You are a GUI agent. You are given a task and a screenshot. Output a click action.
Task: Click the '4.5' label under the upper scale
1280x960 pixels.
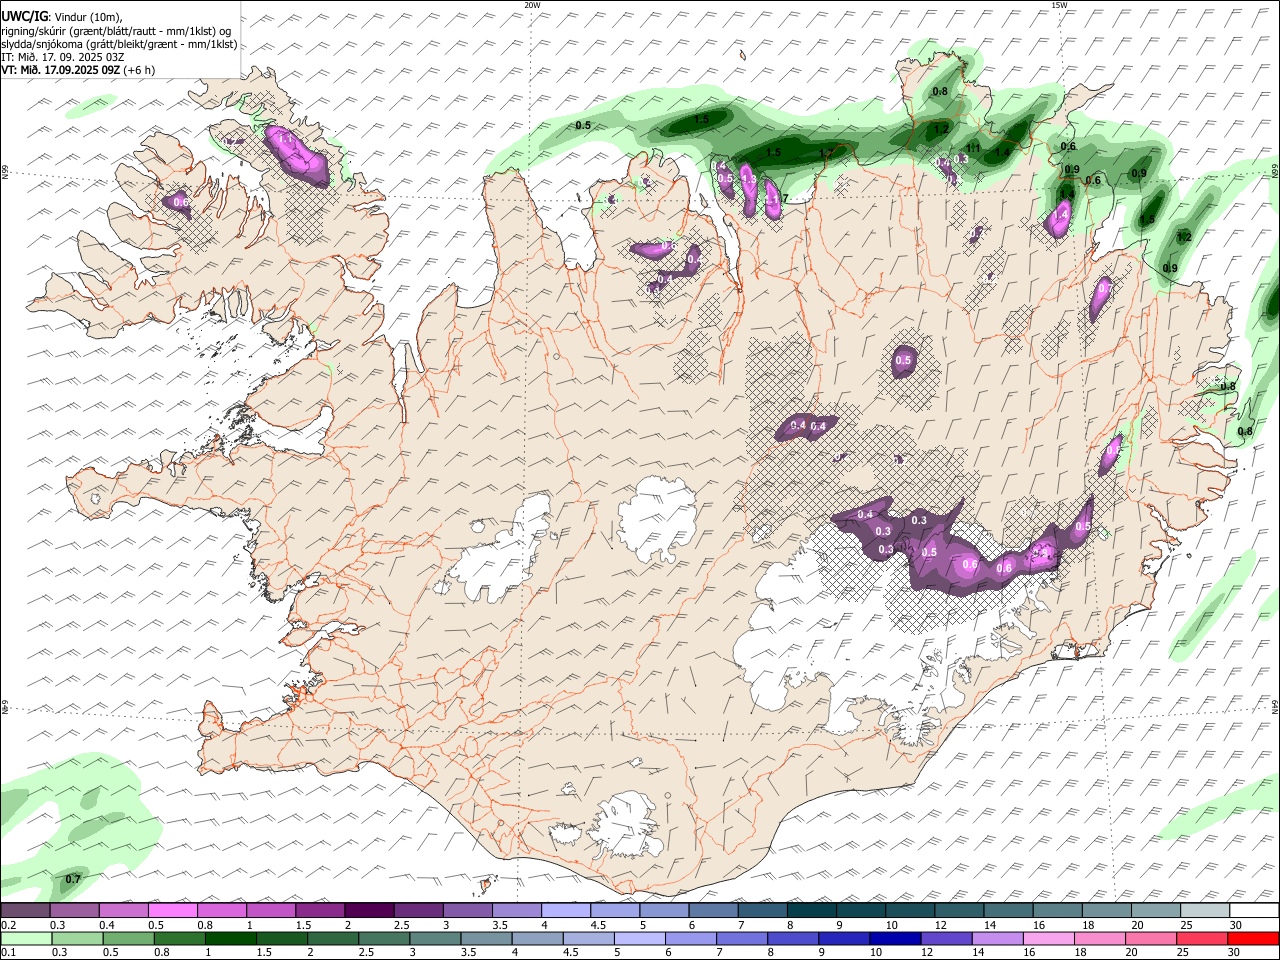pyautogui.click(x=598, y=925)
